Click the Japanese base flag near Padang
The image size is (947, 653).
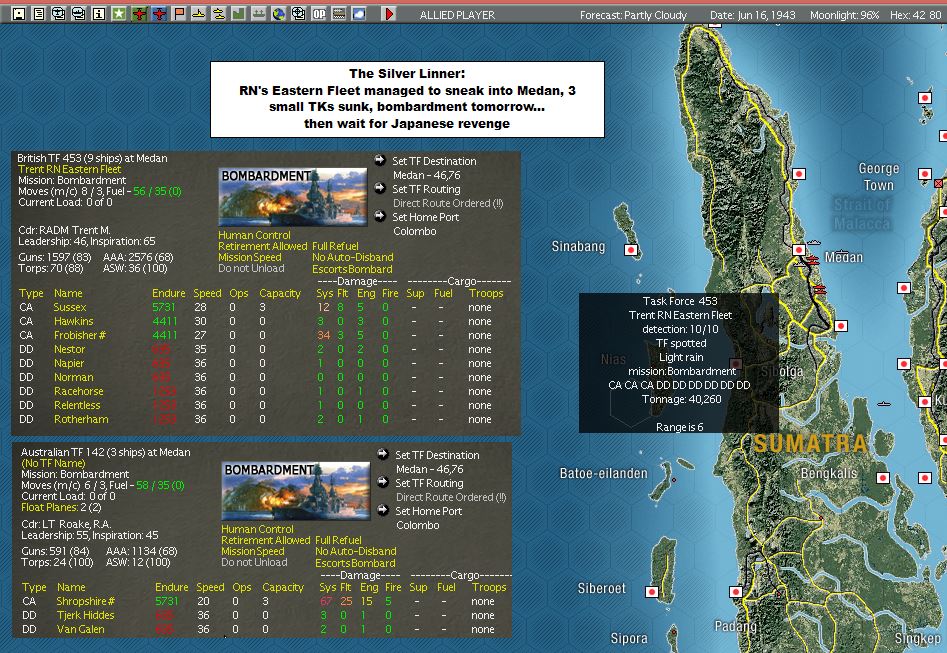(736, 591)
